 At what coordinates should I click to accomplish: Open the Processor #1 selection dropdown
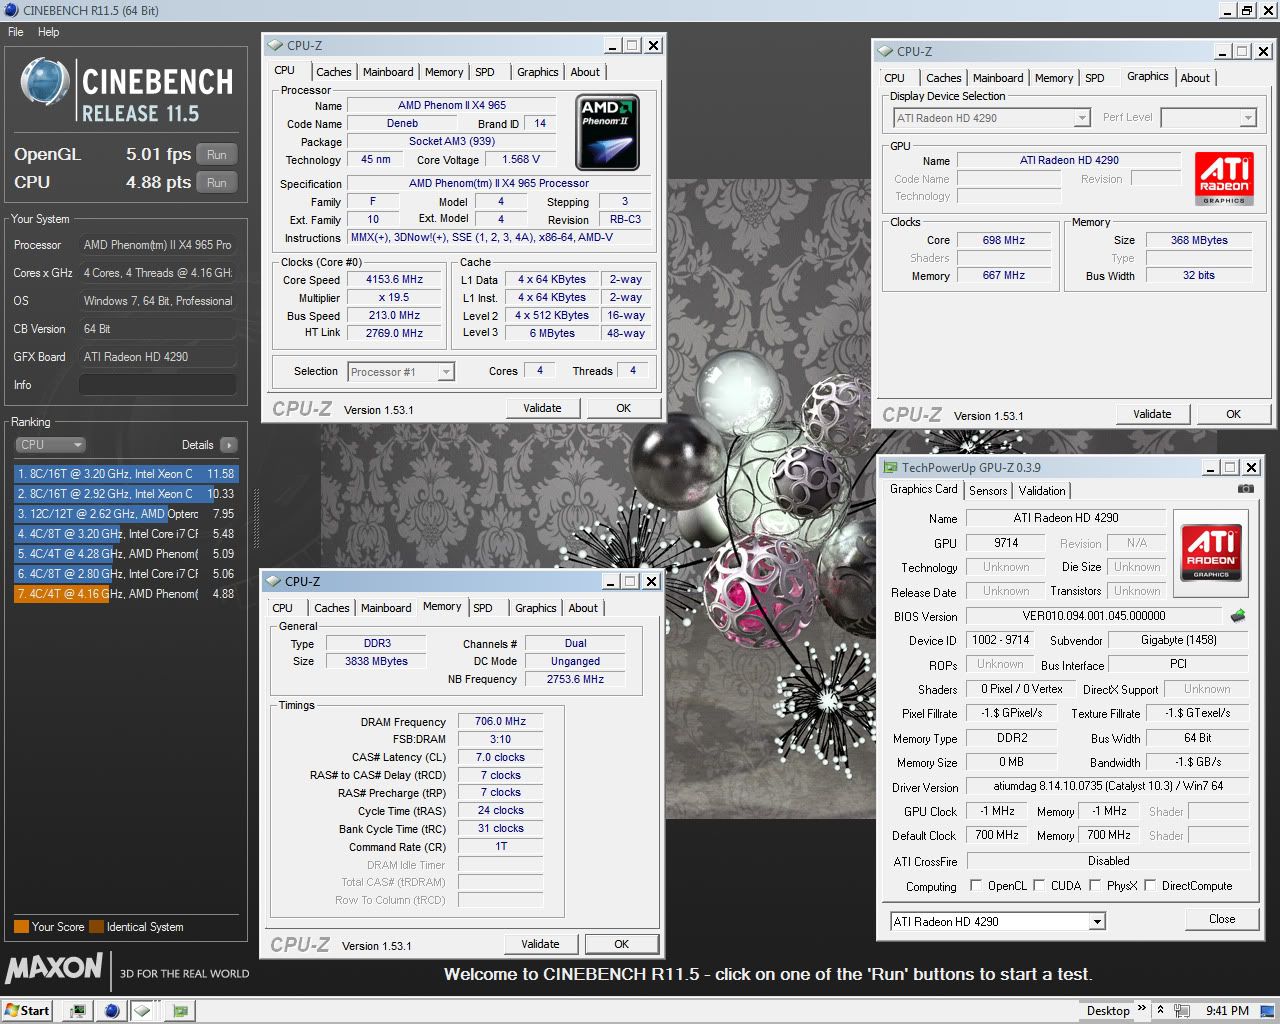[446, 372]
